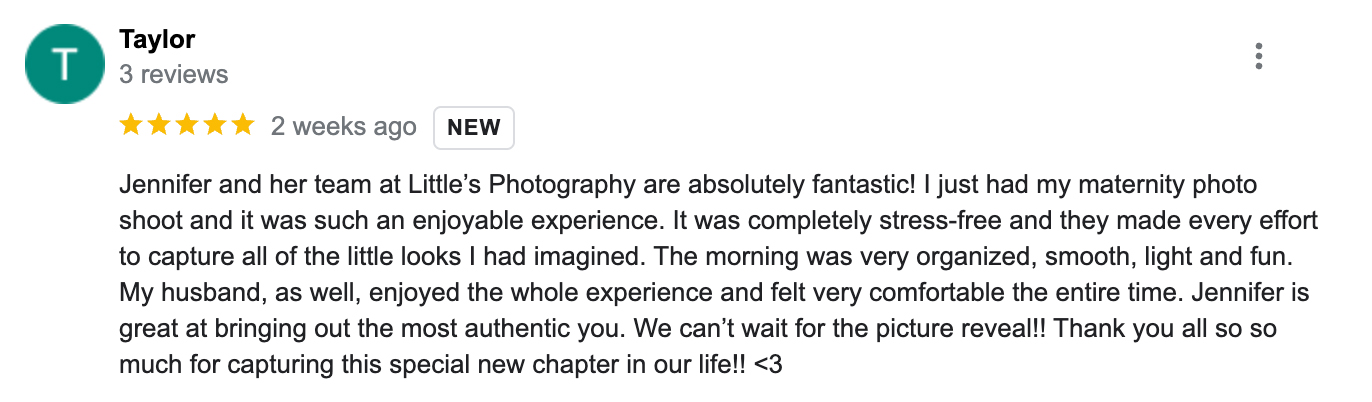Click the "<3" at the review's end
Viewport: 1372px width, 402px height.
tap(768, 365)
